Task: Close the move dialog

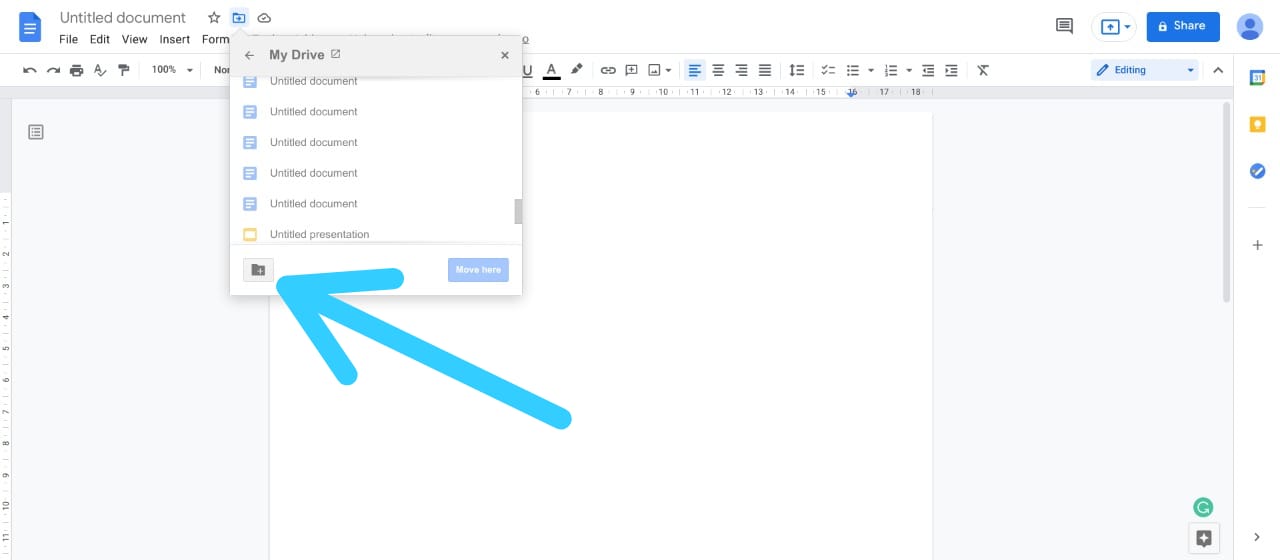Action: (x=505, y=55)
